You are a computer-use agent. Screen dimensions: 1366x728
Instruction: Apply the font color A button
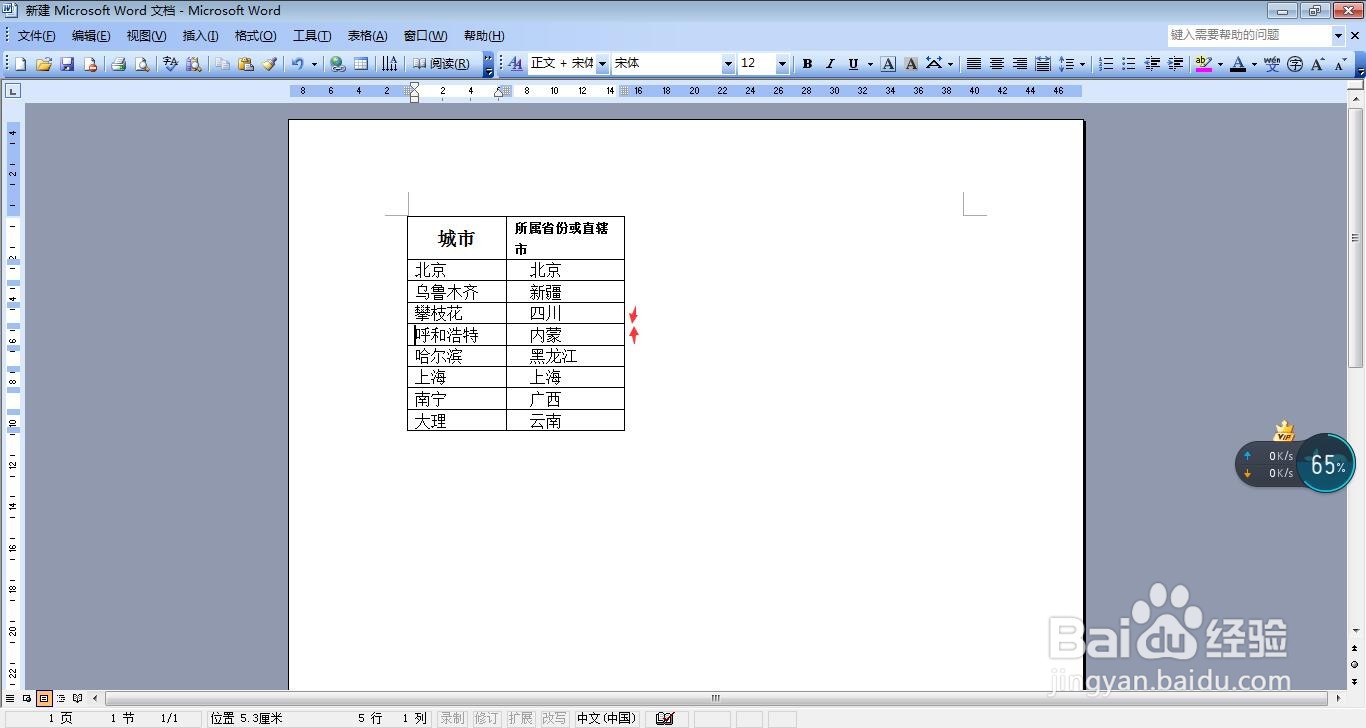[1238, 64]
